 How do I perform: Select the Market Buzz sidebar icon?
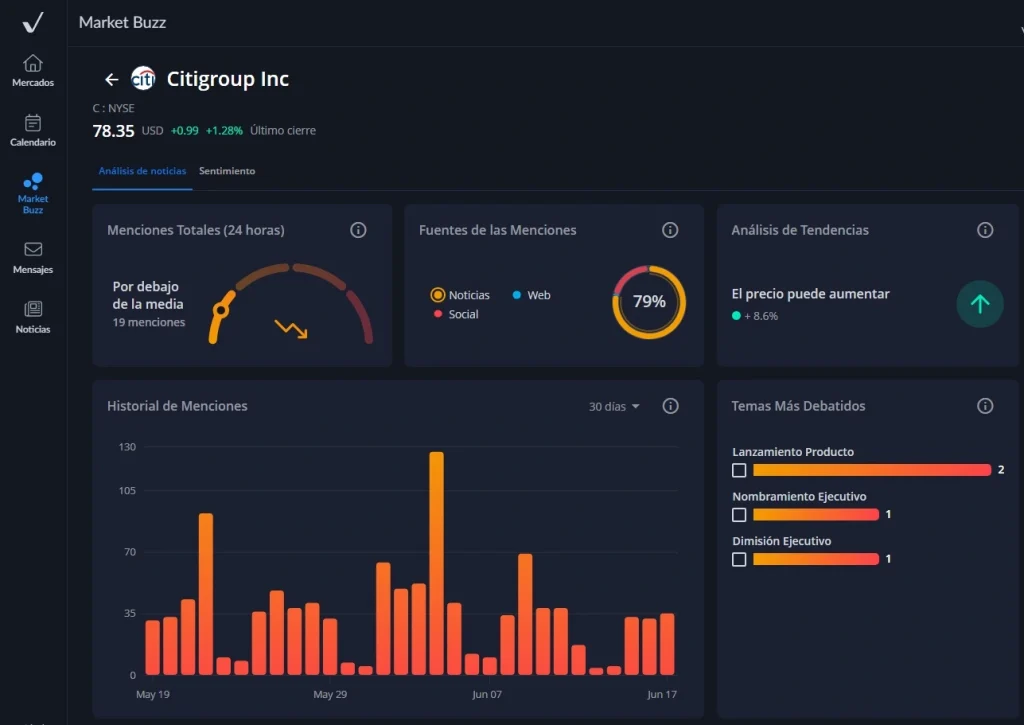33,181
